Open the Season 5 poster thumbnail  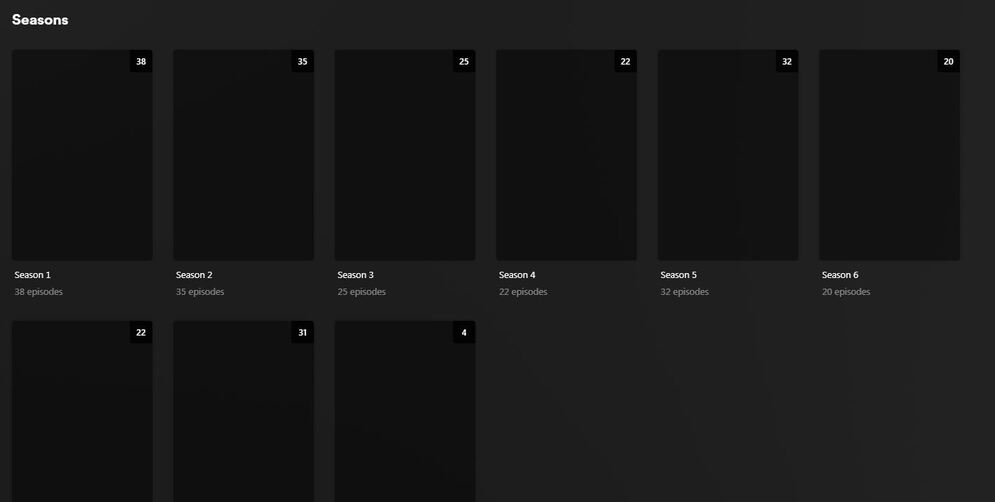pyautogui.click(x=728, y=155)
